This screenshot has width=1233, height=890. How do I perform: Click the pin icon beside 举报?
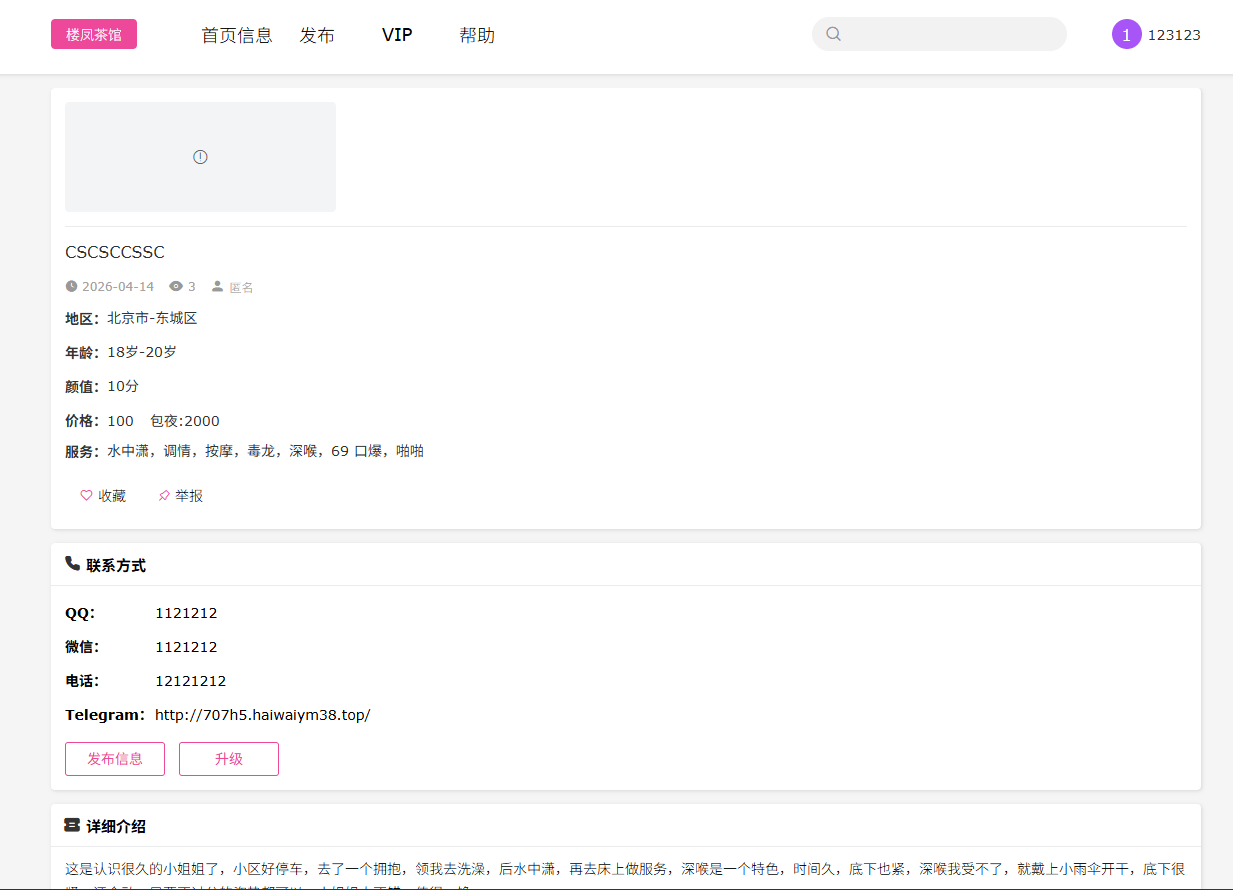164,496
